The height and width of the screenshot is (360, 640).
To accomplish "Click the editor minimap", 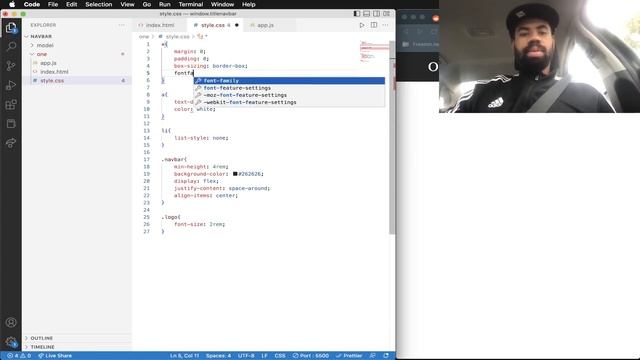I will pos(374,51).
